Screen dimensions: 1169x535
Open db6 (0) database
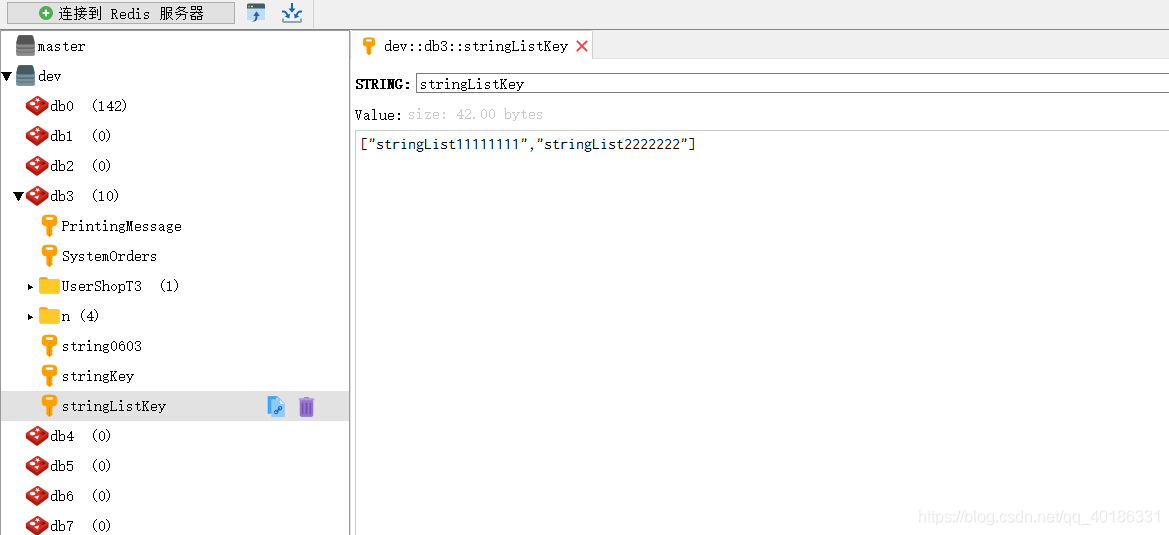pos(81,496)
